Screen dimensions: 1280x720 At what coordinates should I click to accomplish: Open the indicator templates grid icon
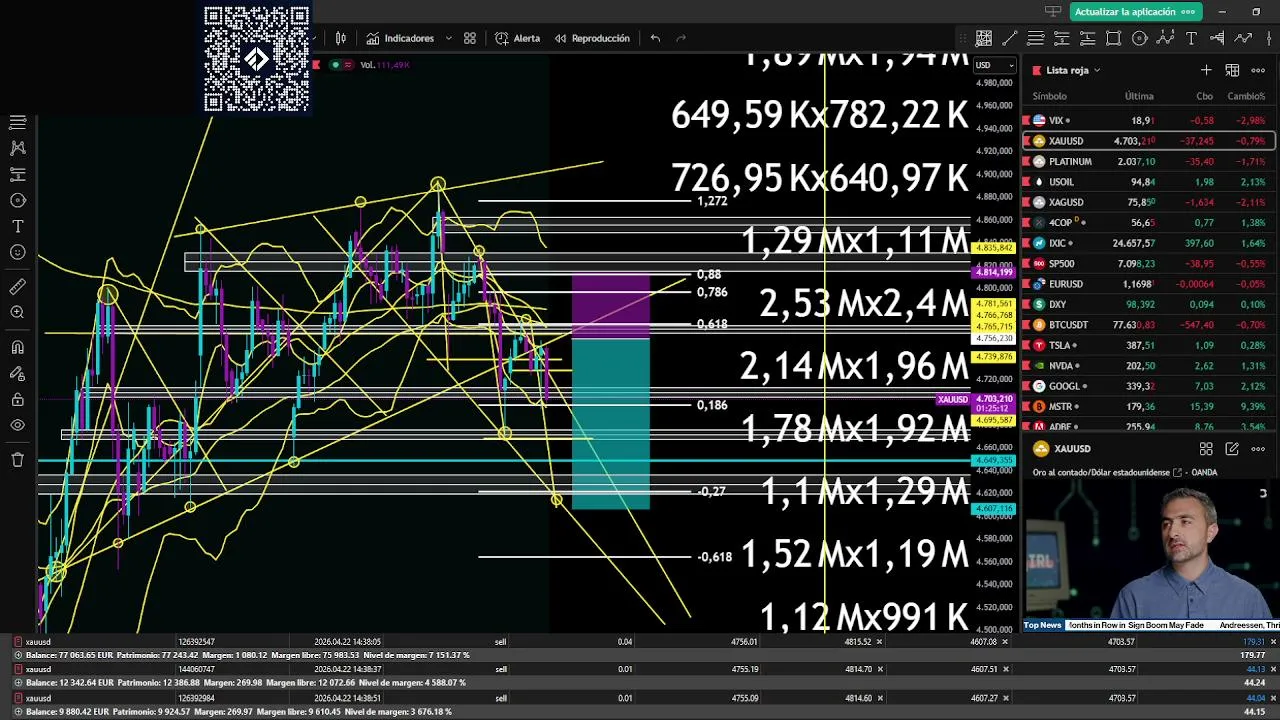click(470, 38)
